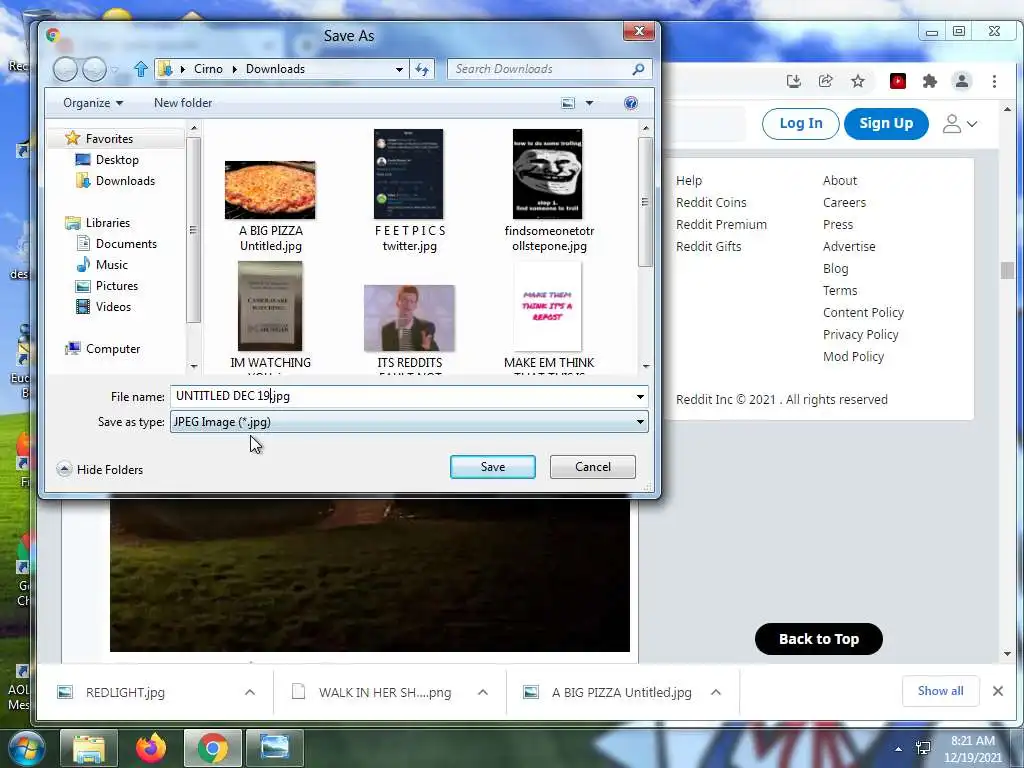
Task: Open options for WALK IN HER SH download
Action: (483, 692)
